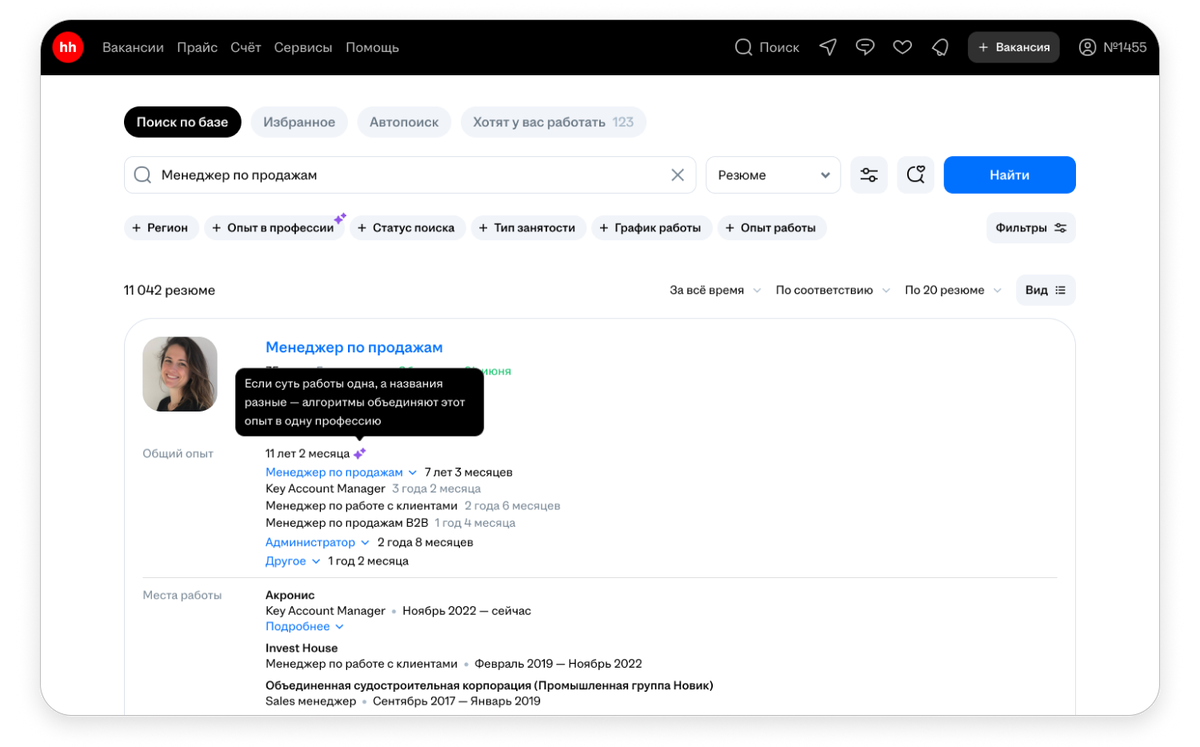This screenshot has height=747, width=1200.
Task: Expand the «Другое» experience group
Action: [292, 560]
